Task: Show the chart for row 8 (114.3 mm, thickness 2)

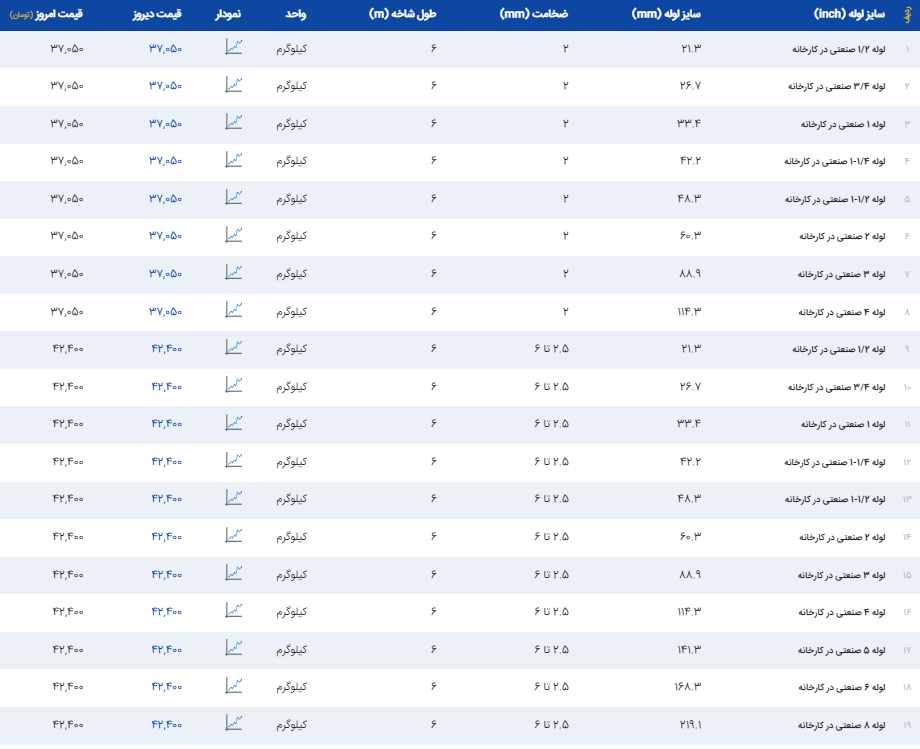Action: (234, 310)
